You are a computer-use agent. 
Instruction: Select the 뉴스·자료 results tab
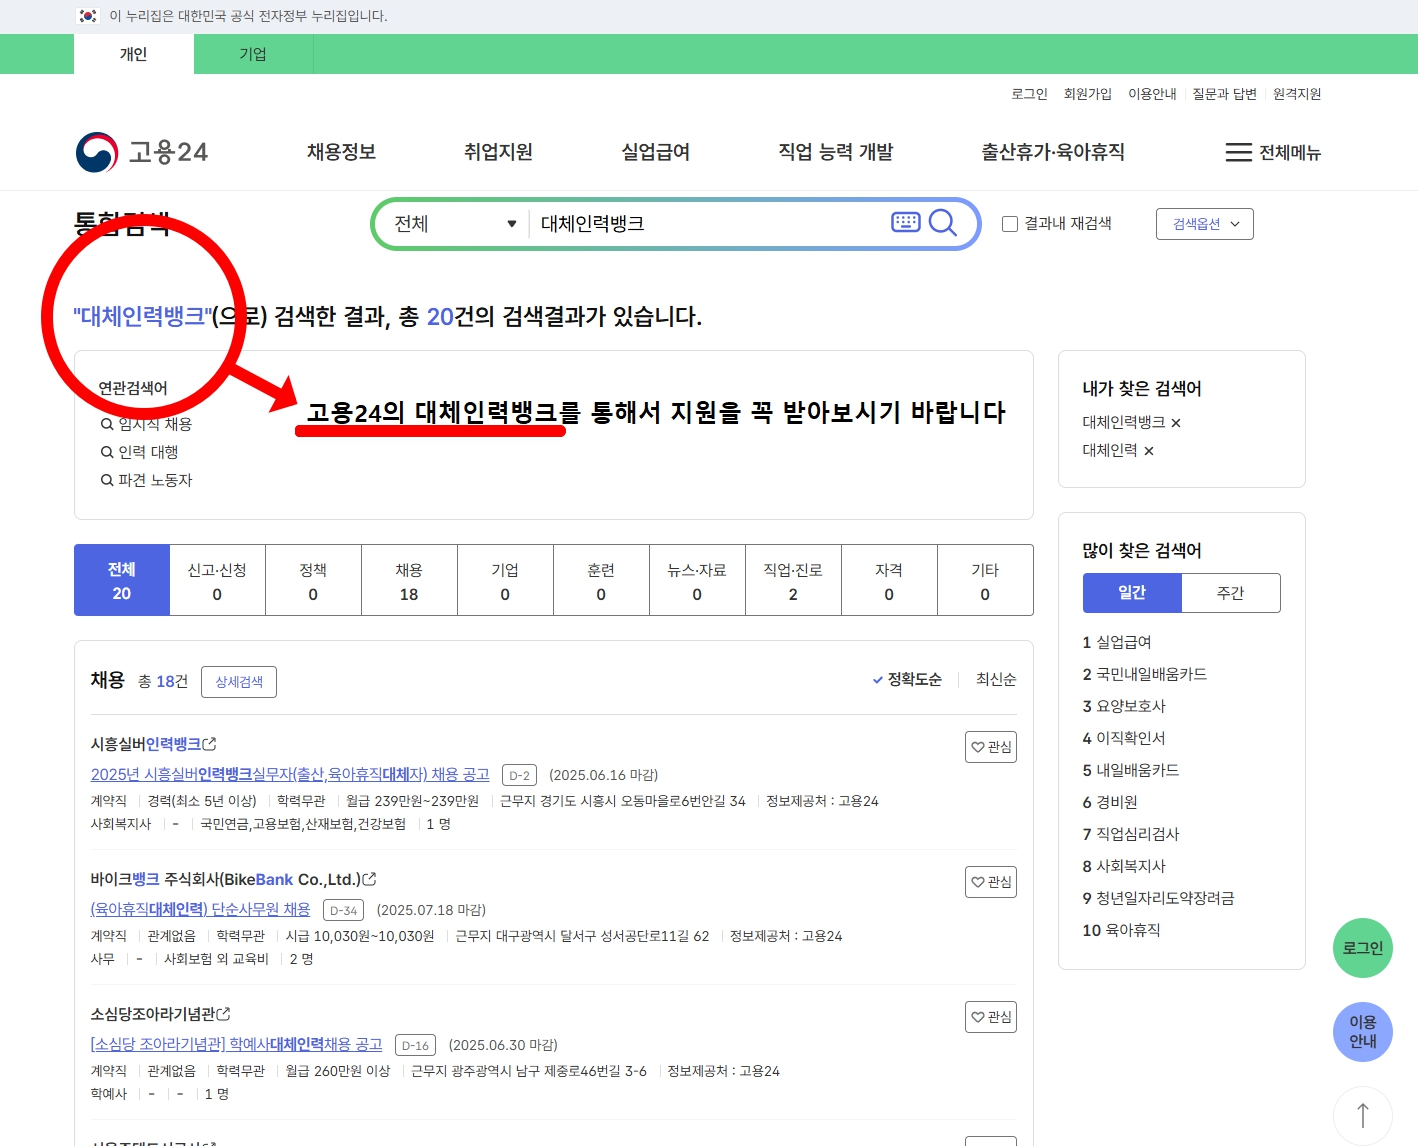pyautogui.click(x=697, y=580)
